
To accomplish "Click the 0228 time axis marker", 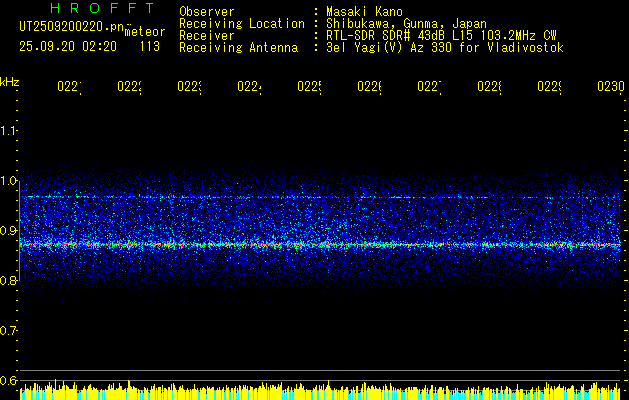I will pos(489,87).
